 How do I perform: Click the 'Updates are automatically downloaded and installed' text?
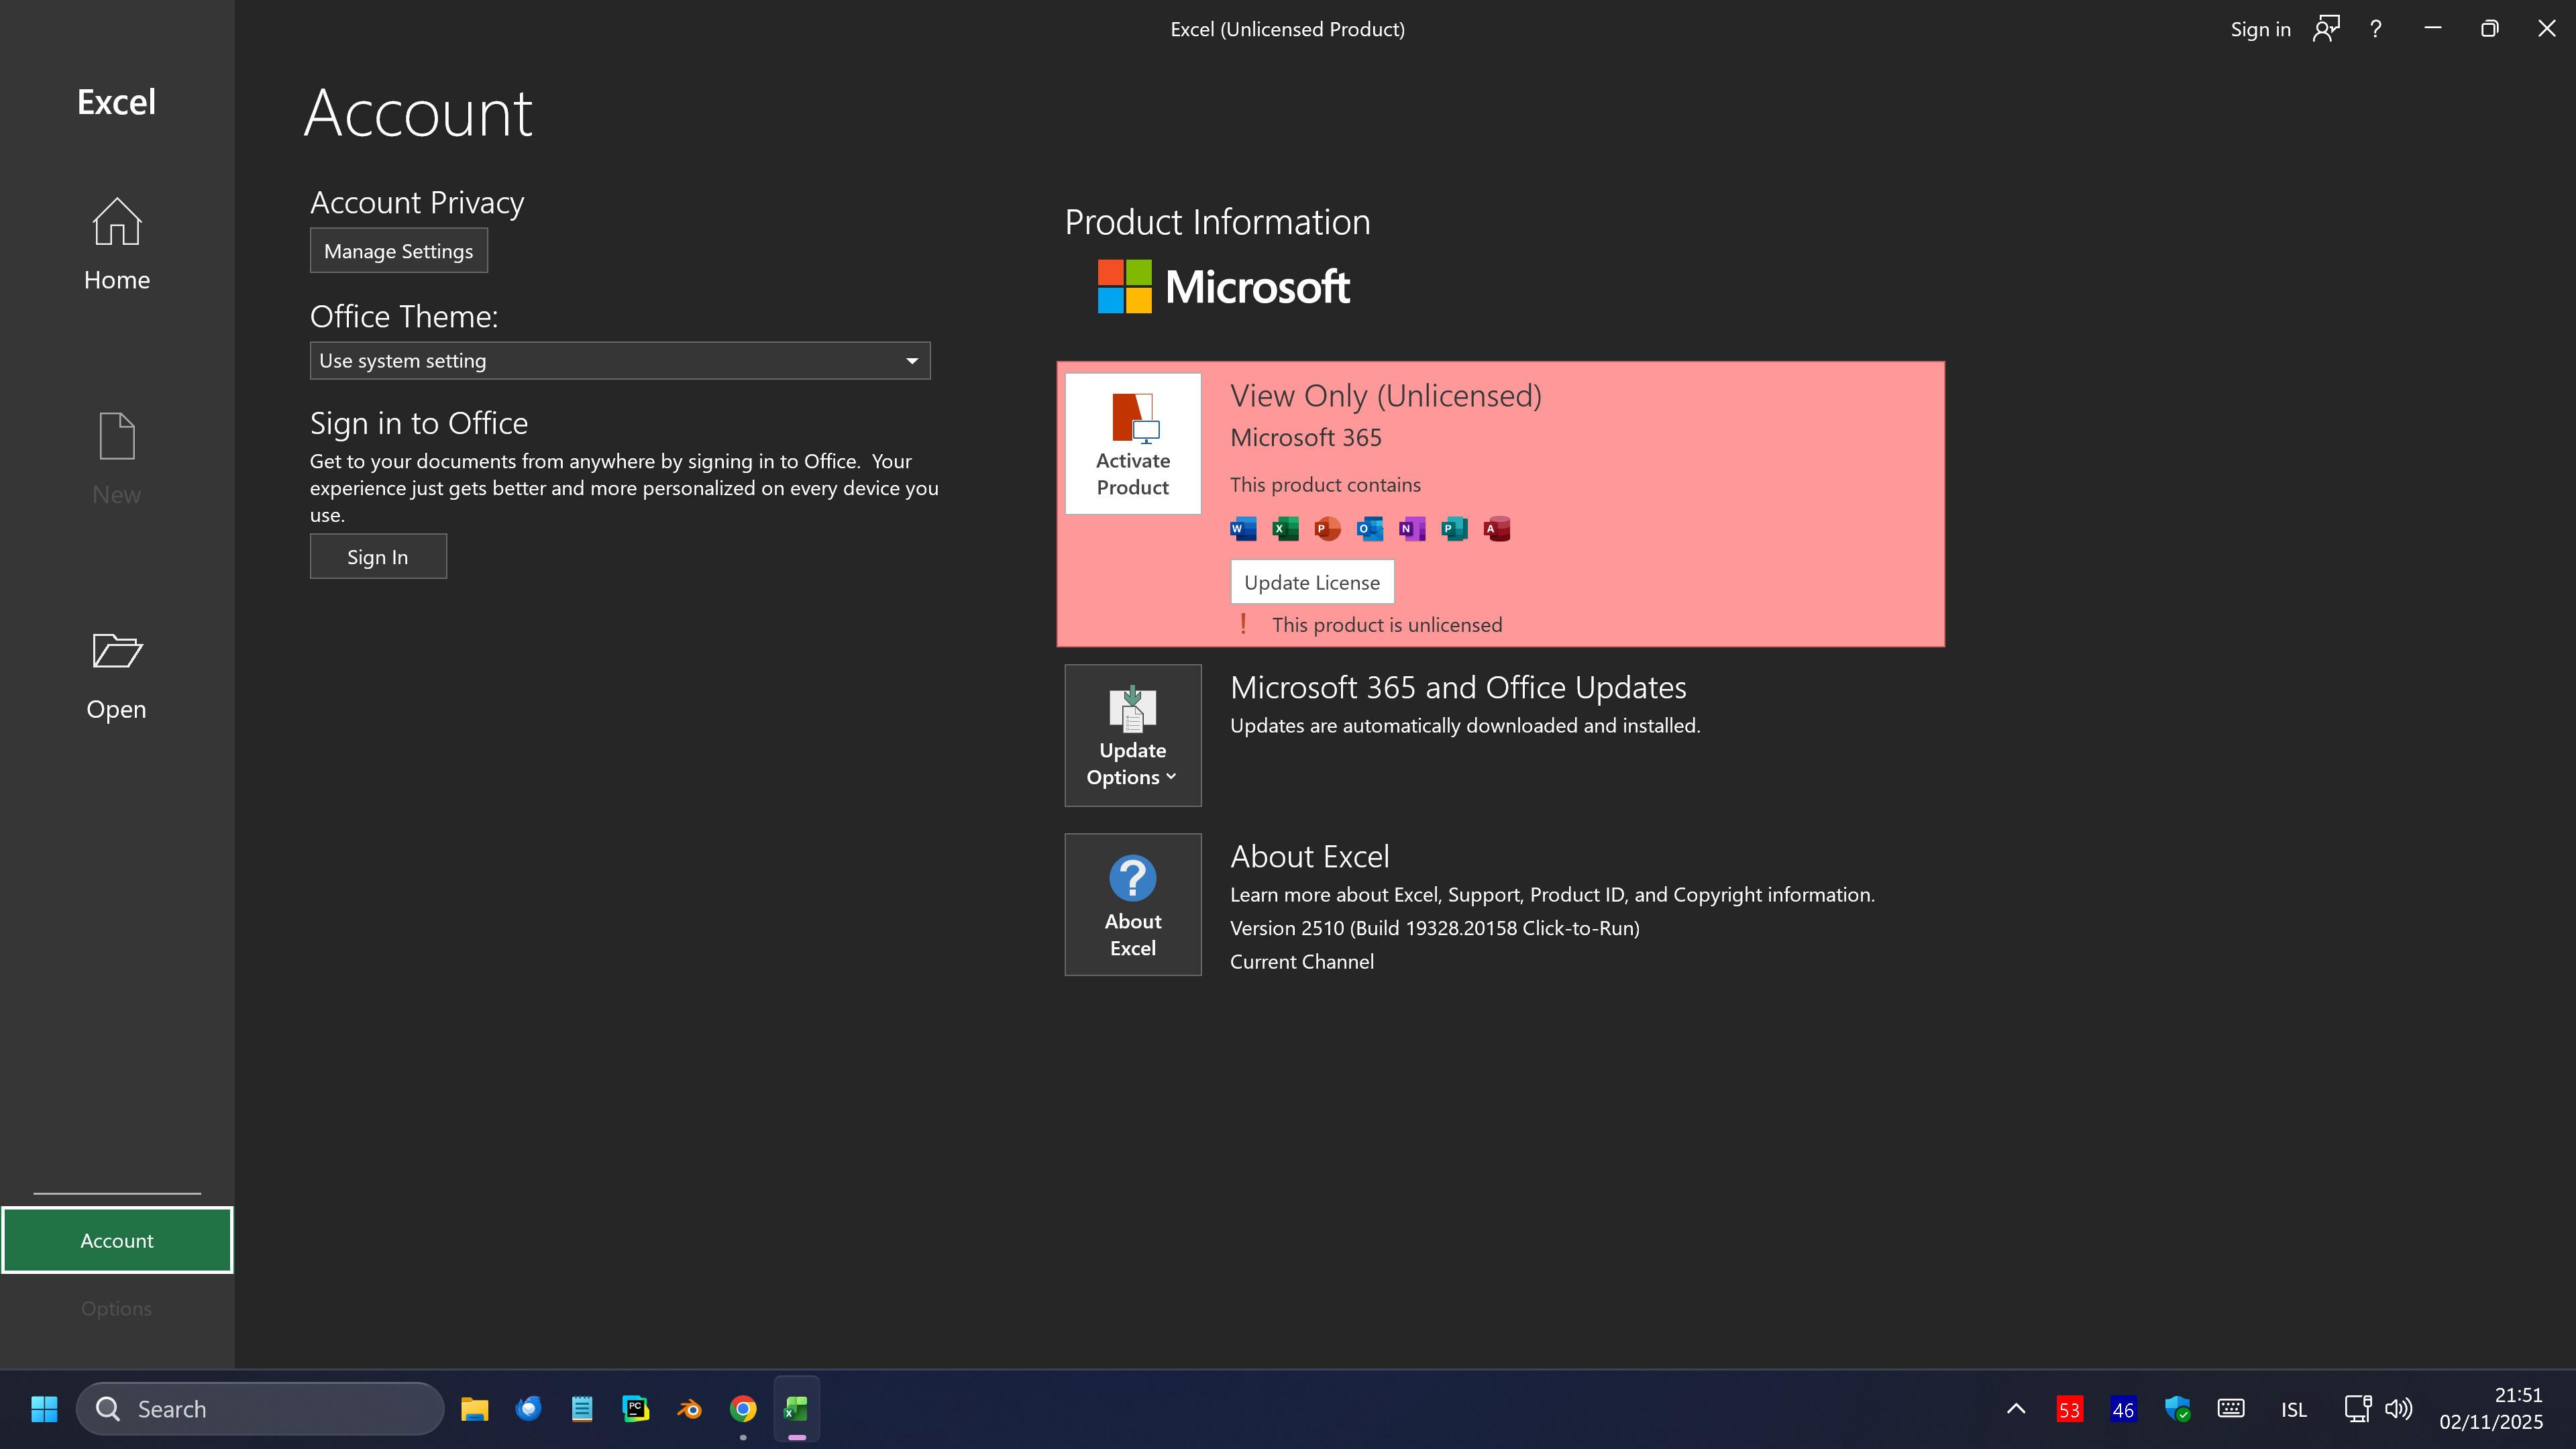(x=1465, y=726)
